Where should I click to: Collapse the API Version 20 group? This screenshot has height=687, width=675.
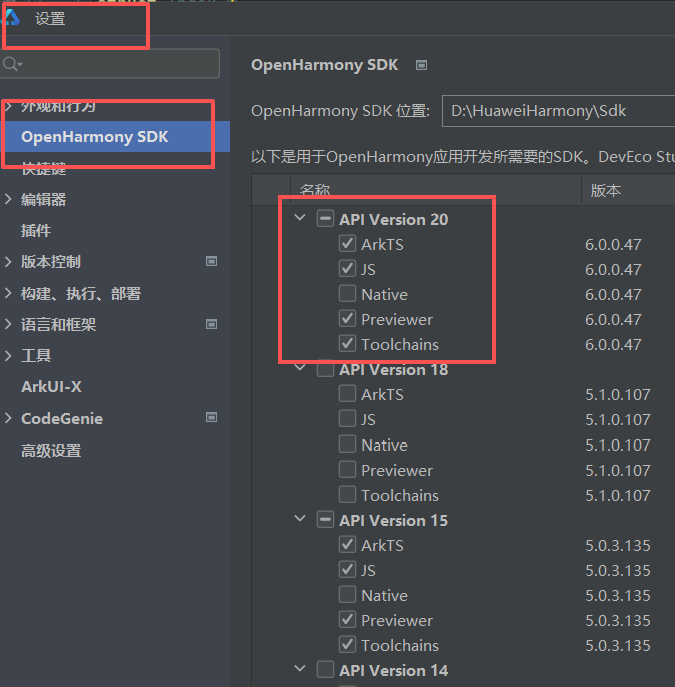point(300,217)
